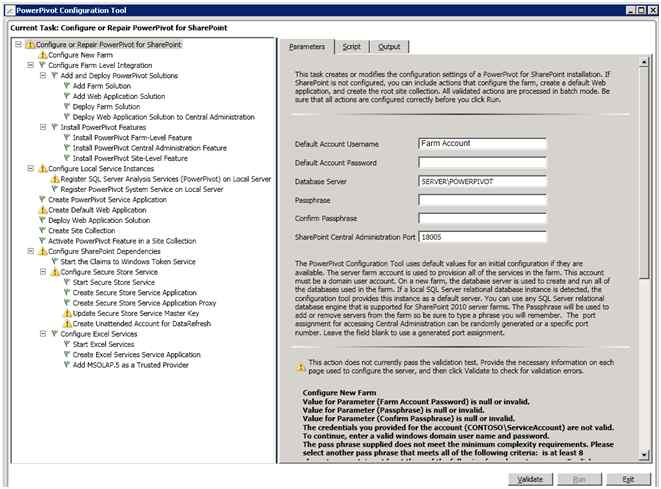This screenshot has width=661, height=489.
Task: Click the parameters pane scrollbar down arrow
Action: pos(644,454)
